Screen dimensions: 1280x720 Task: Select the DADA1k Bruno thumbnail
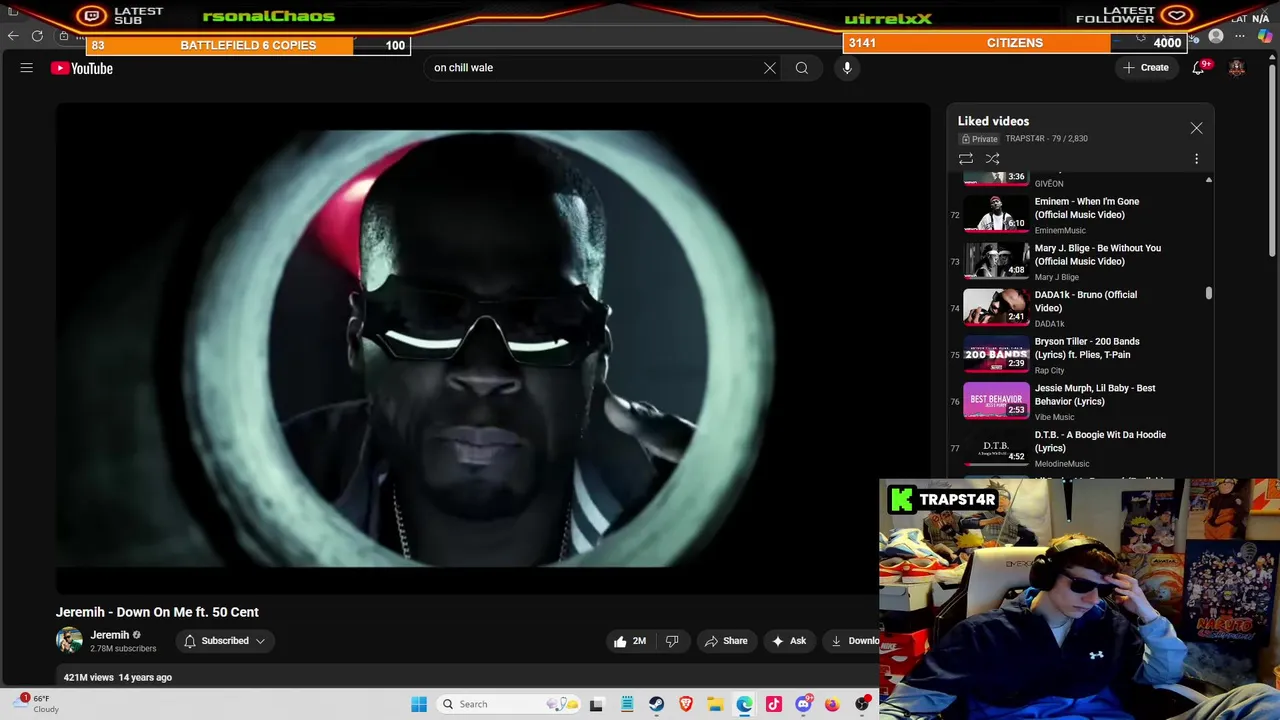[996, 308]
